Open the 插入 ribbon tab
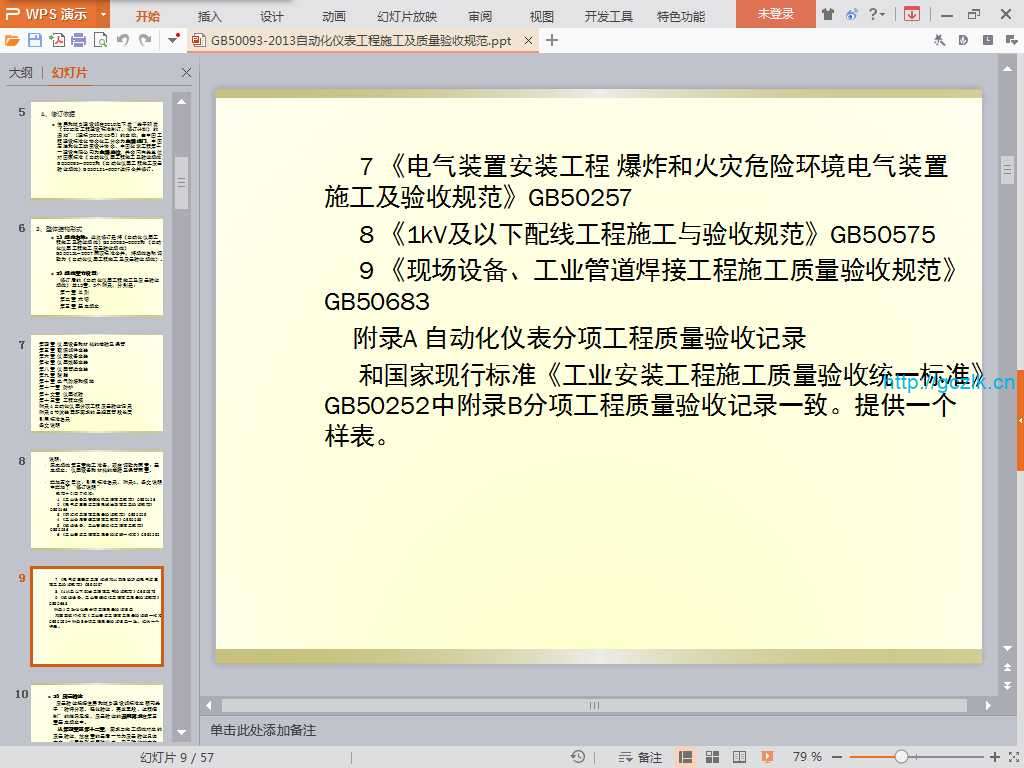The height and width of the screenshot is (768, 1024). (x=210, y=16)
